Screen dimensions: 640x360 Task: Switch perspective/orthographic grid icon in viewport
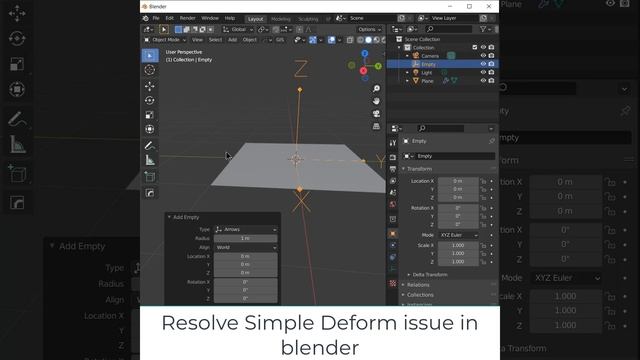click(x=376, y=126)
